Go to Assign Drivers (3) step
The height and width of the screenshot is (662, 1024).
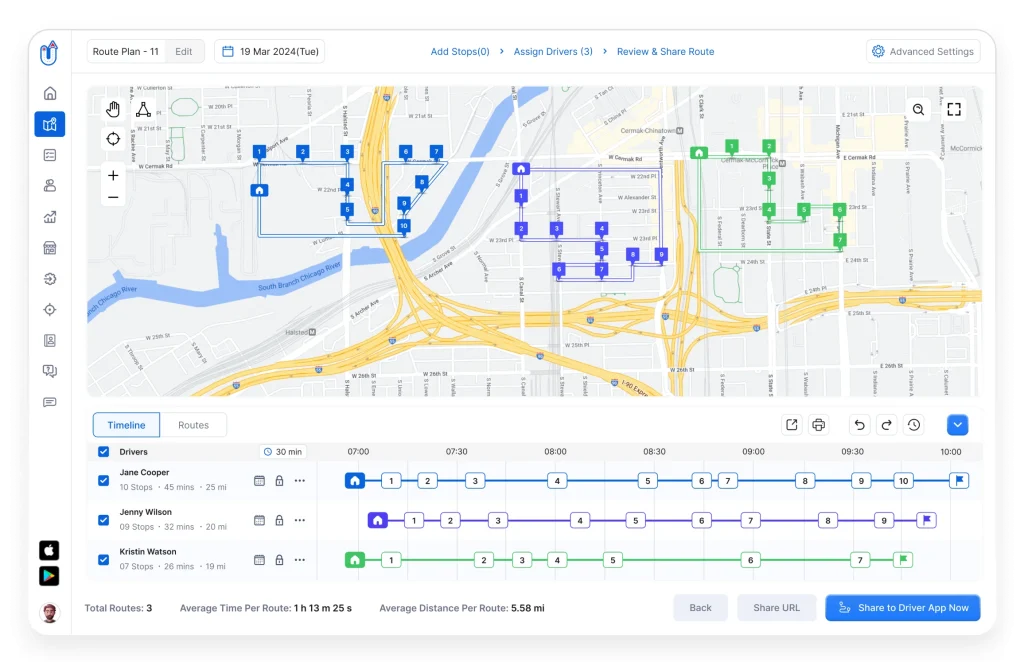553,52
